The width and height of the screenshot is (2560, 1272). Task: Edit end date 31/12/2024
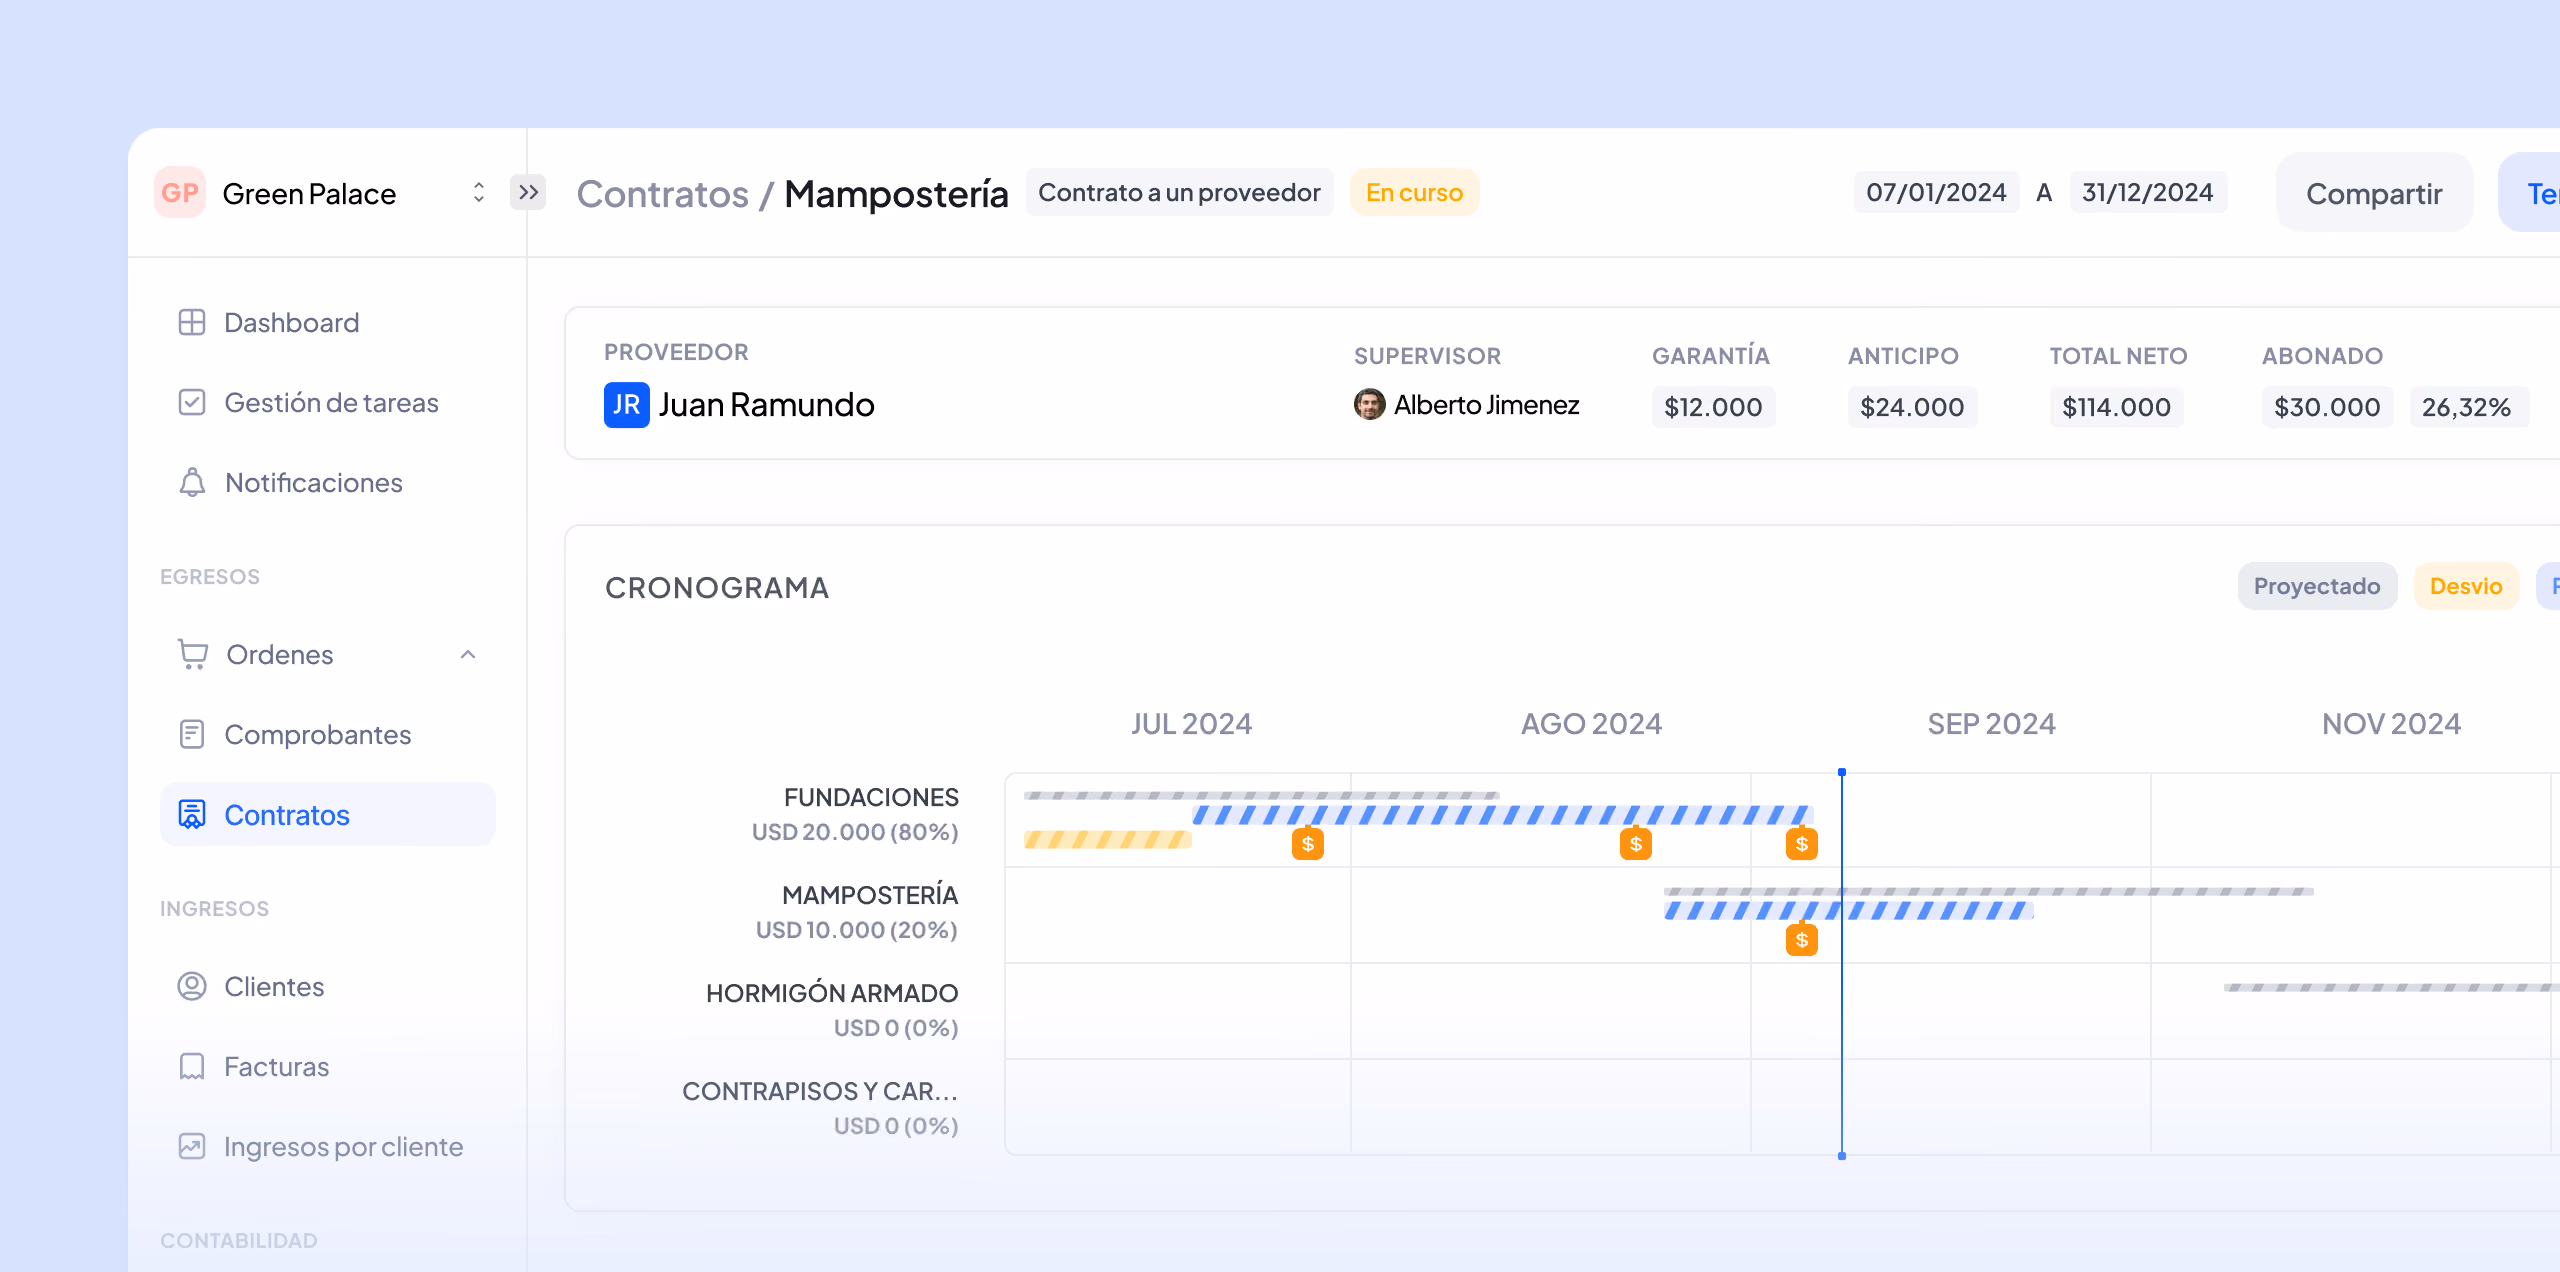click(2148, 192)
